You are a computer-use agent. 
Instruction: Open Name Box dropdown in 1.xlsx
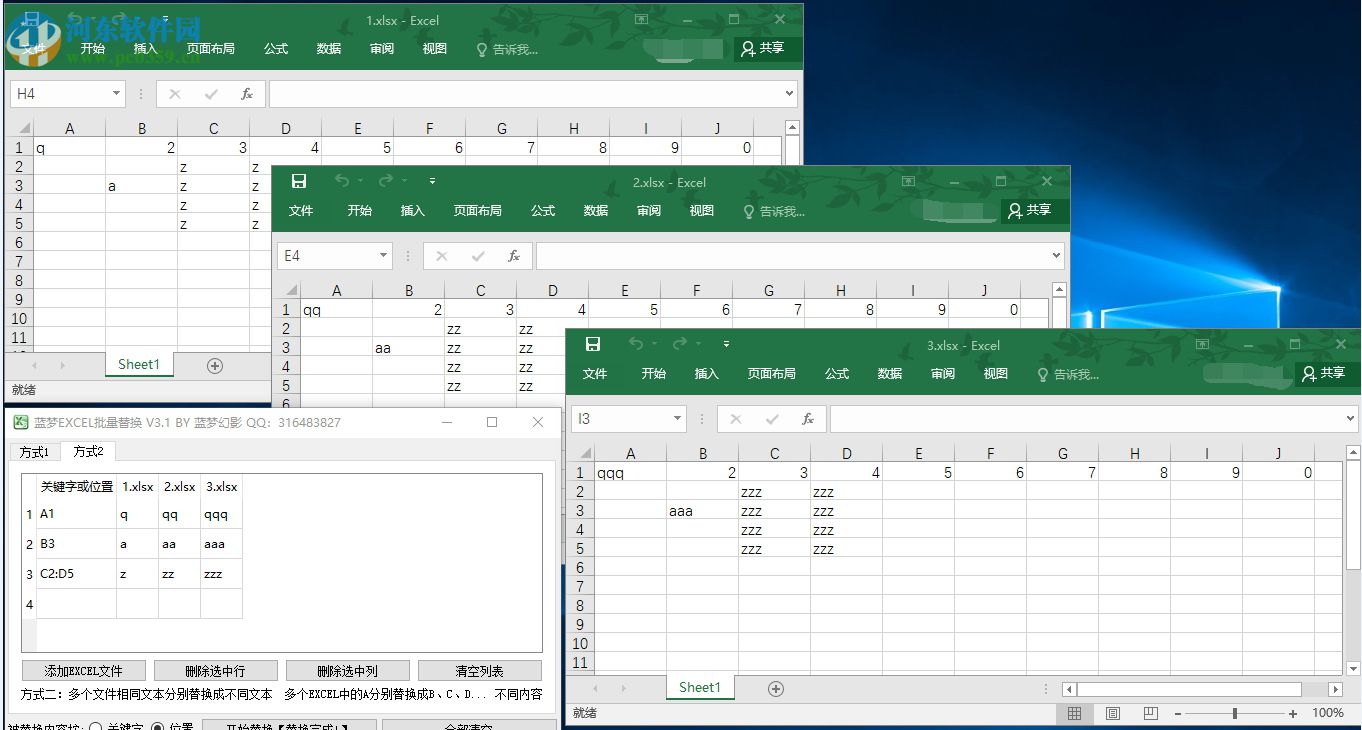point(116,94)
